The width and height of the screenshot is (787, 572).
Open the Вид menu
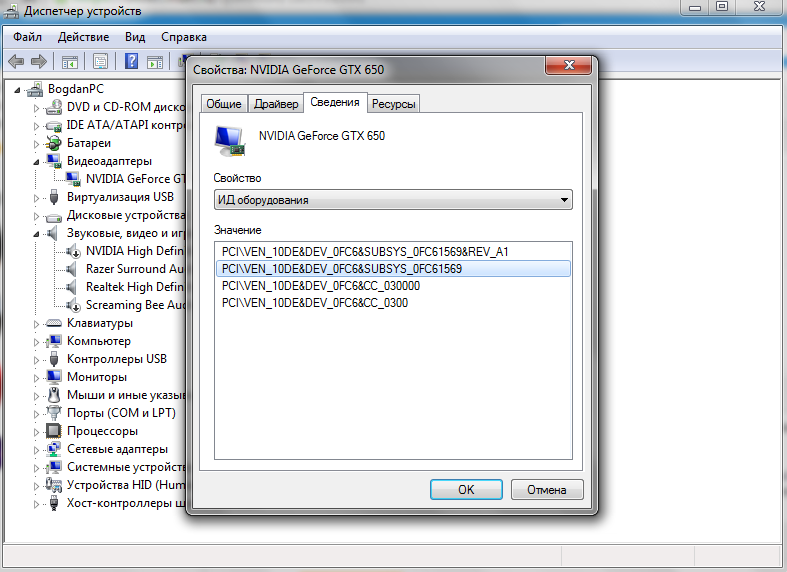coord(135,37)
